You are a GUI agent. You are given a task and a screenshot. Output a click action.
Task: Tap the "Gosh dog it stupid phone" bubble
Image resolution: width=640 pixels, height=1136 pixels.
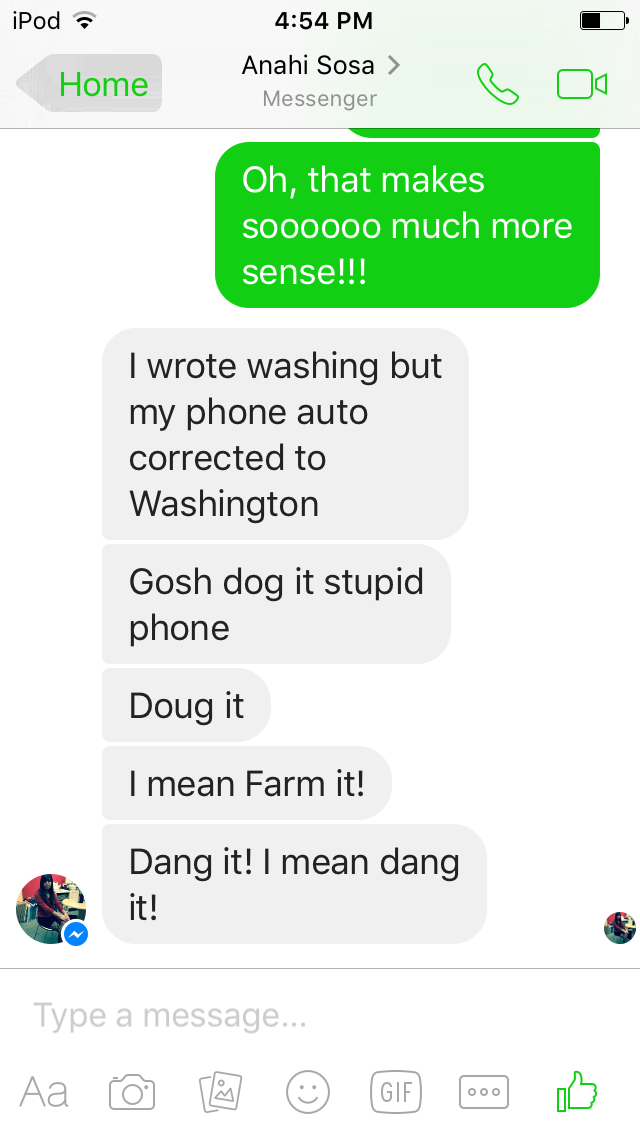click(276, 604)
